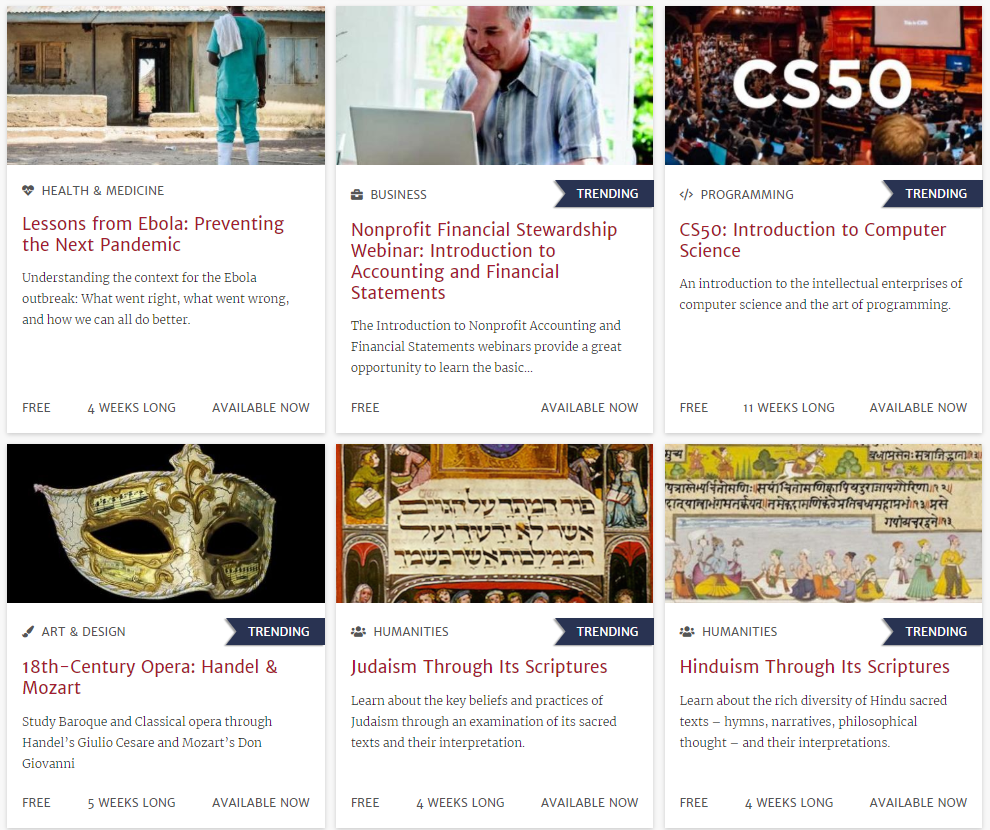Click the paintbrush icon next to Art & Design
This screenshot has height=830, width=990.
pos(28,631)
